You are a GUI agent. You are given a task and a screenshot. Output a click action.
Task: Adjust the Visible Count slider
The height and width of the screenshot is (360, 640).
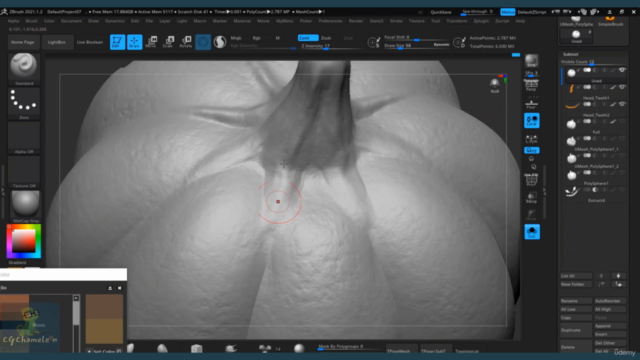[x=593, y=62]
